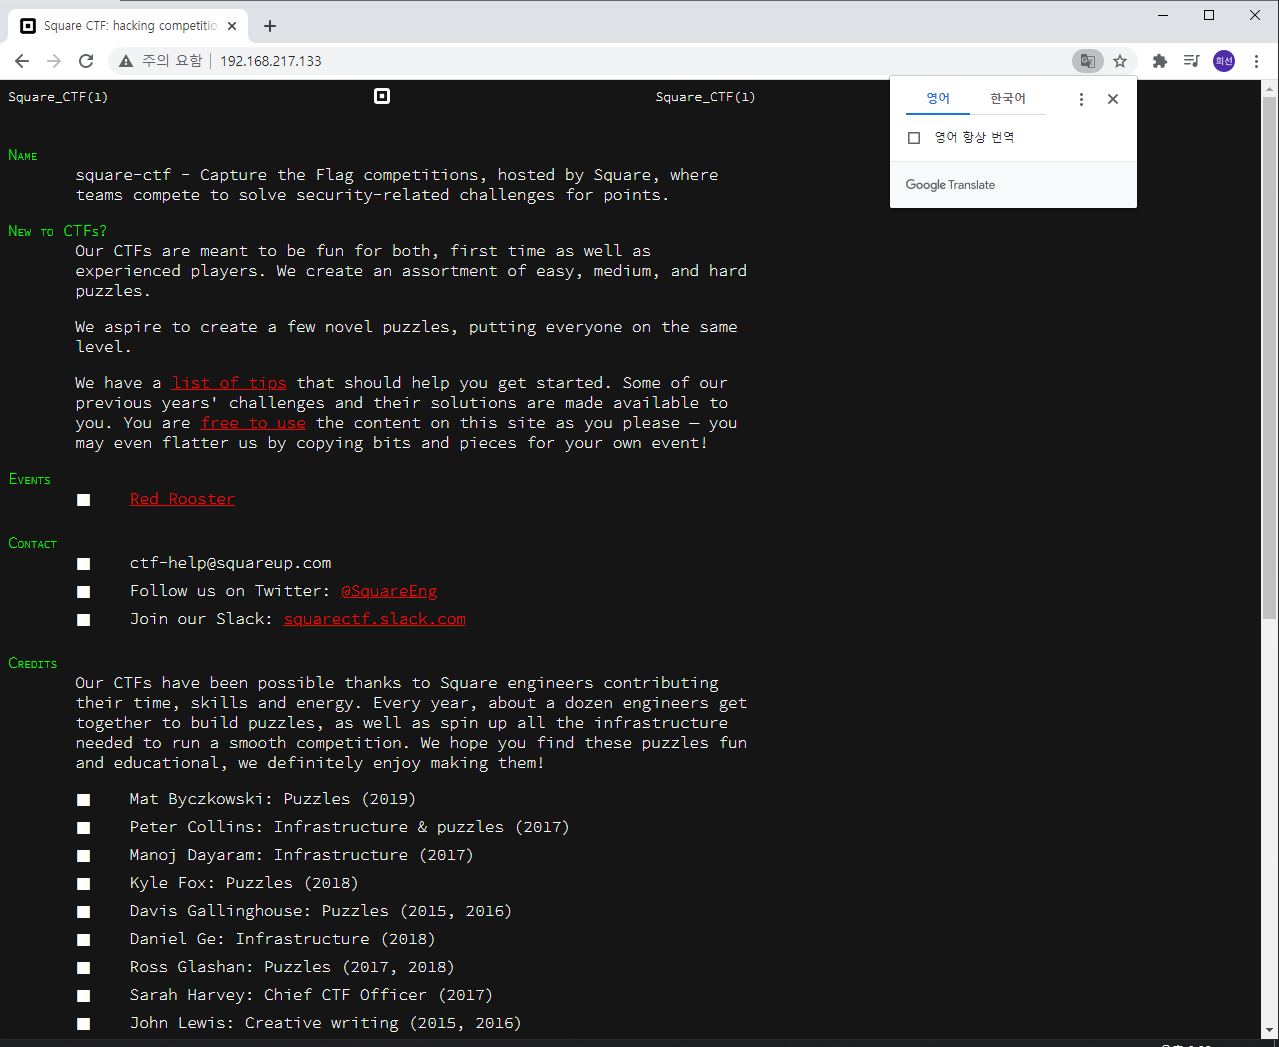Click 'John Lewis: Creative writing' line

pyautogui.click(x=325, y=1023)
